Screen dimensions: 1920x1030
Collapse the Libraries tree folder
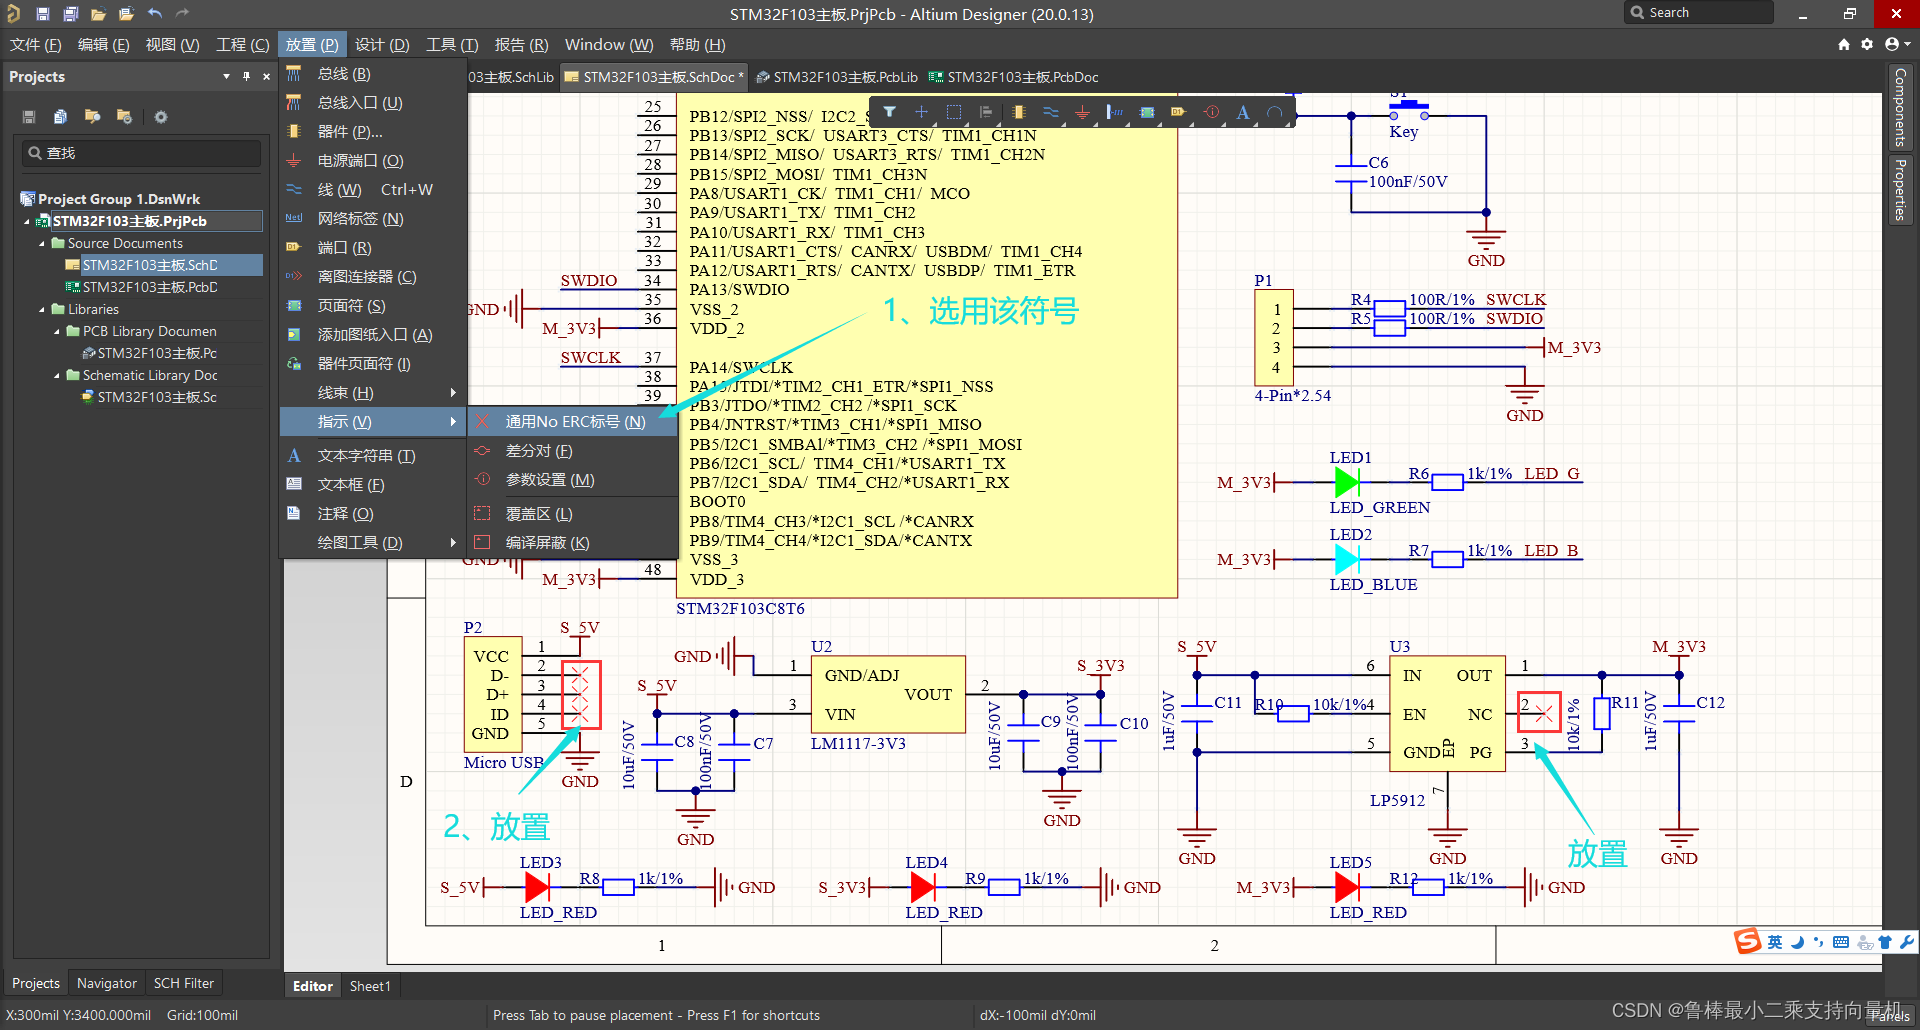coord(42,310)
